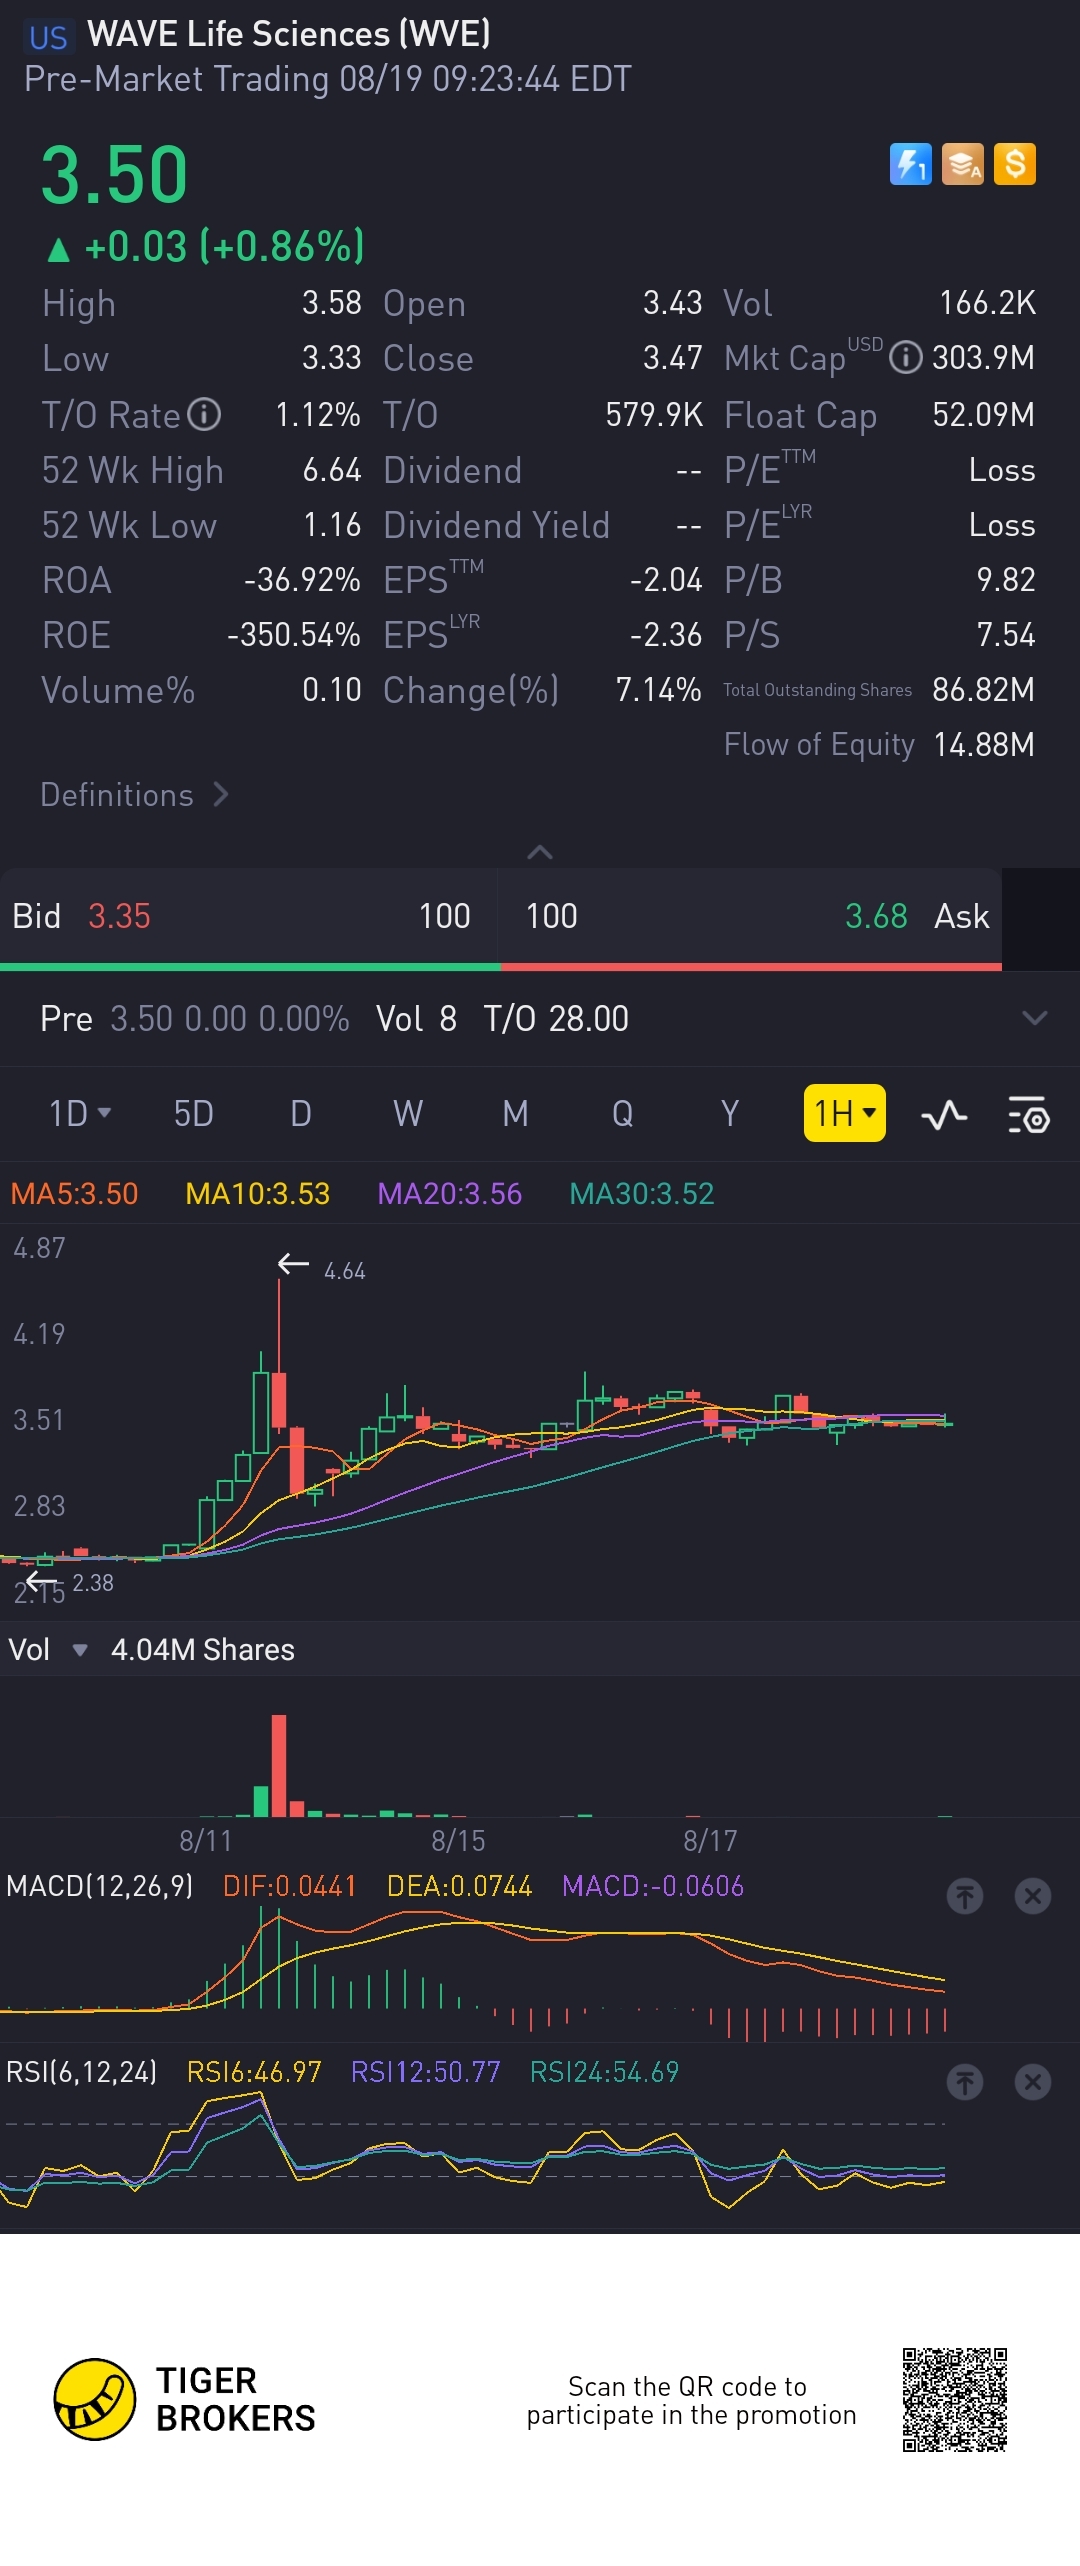The image size is (1080, 2566).
Task: Switch to the 5D chart tab
Action: pyautogui.click(x=193, y=1113)
